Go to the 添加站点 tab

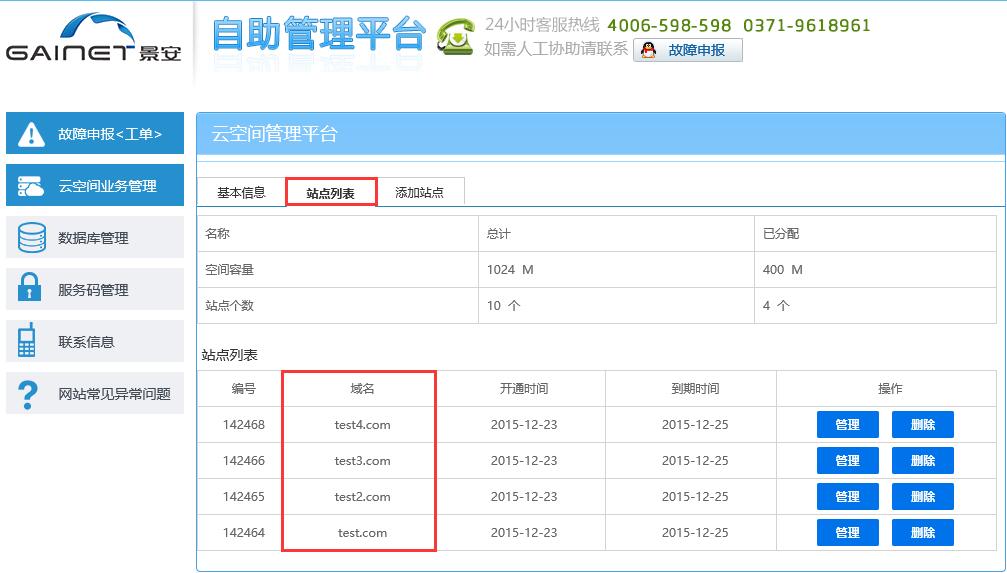click(x=419, y=193)
